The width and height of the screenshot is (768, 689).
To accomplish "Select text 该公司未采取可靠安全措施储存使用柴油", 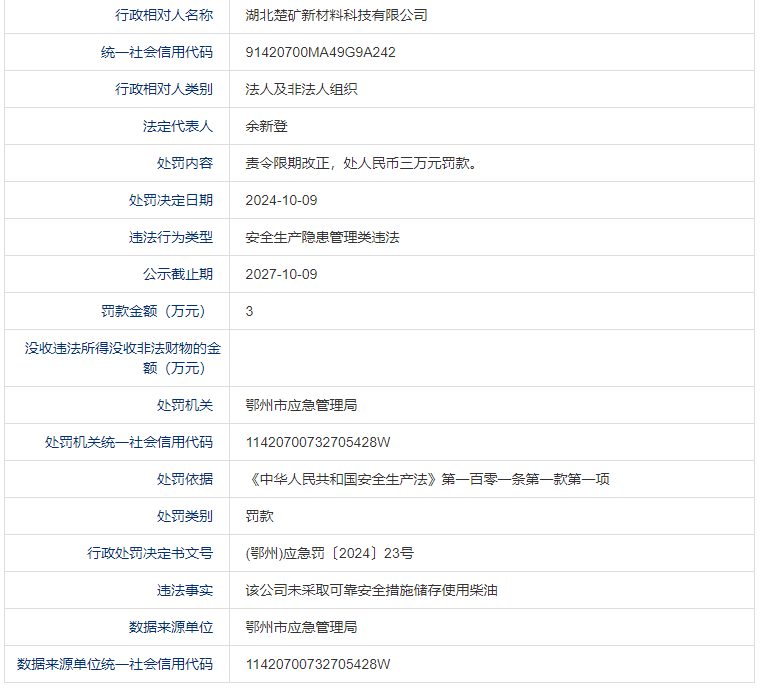I will pos(371,591).
